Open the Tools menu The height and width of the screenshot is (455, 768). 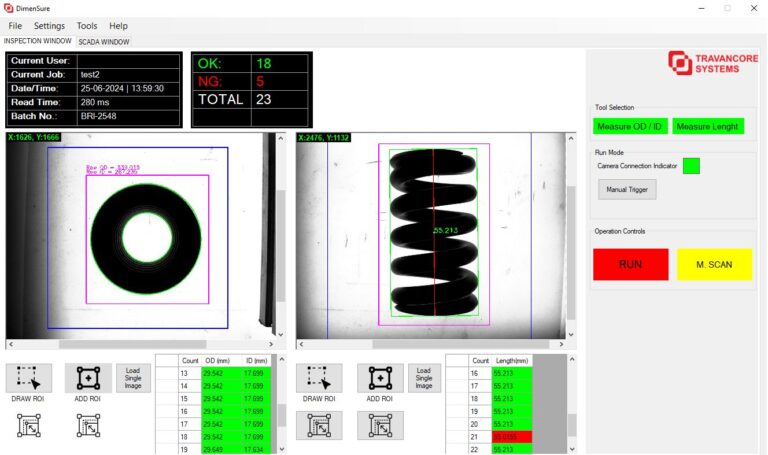(x=87, y=25)
